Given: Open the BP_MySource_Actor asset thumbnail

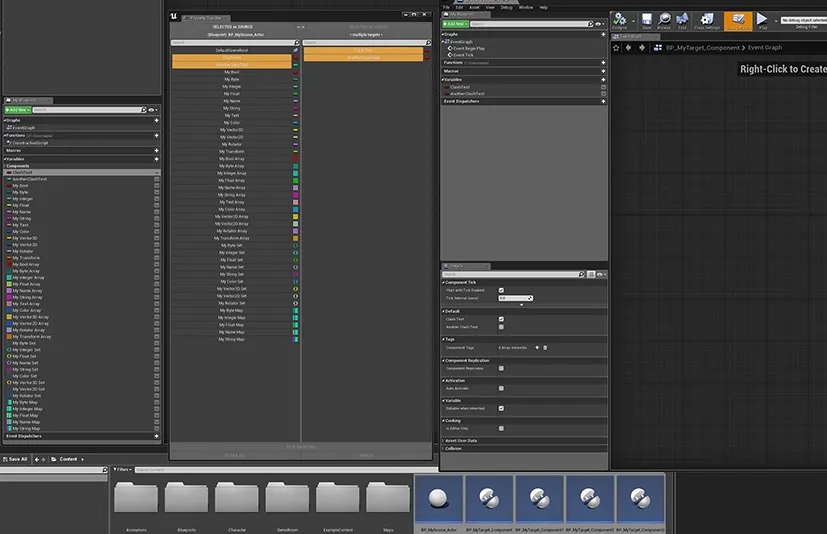Looking at the screenshot, I should (x=438, y=500).
